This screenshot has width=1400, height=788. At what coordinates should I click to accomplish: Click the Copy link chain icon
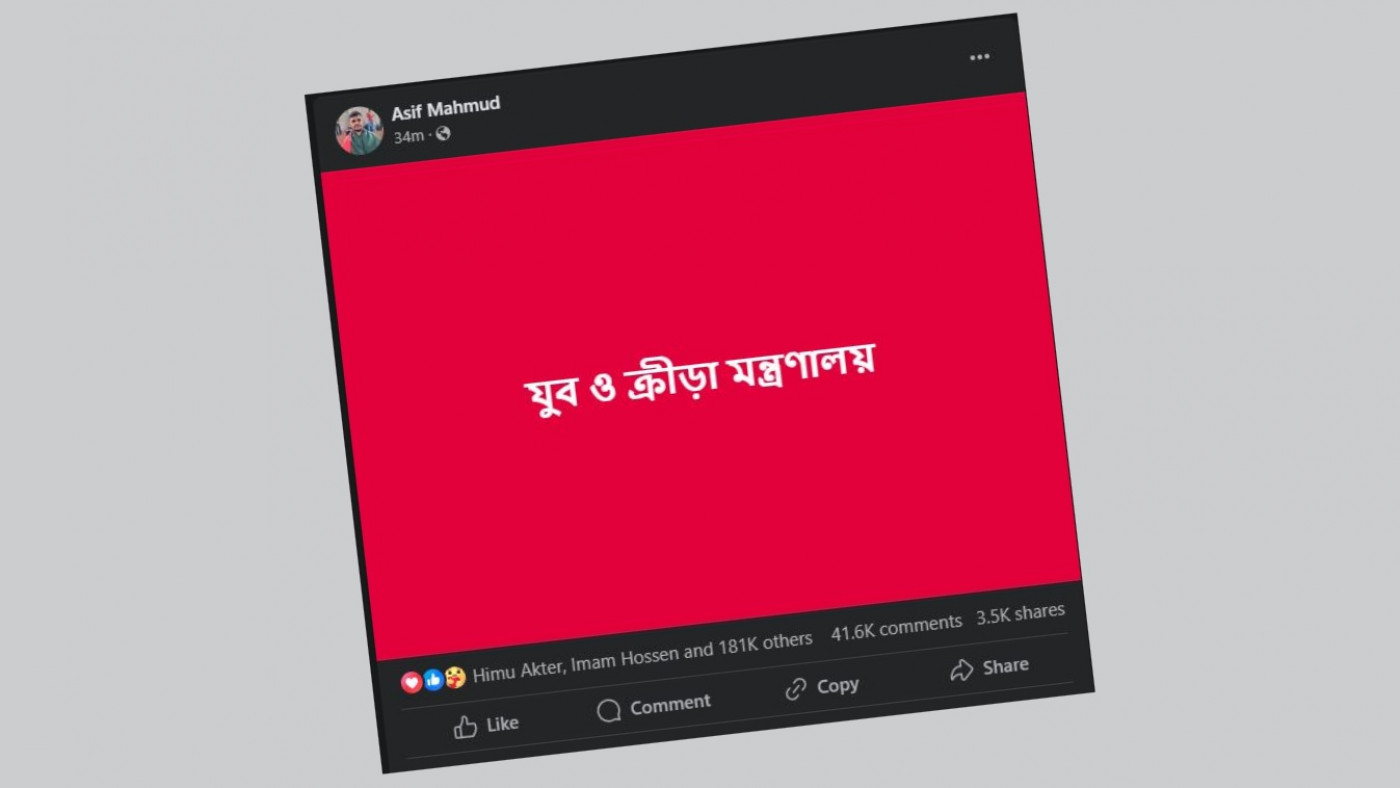tap(796, 689)
